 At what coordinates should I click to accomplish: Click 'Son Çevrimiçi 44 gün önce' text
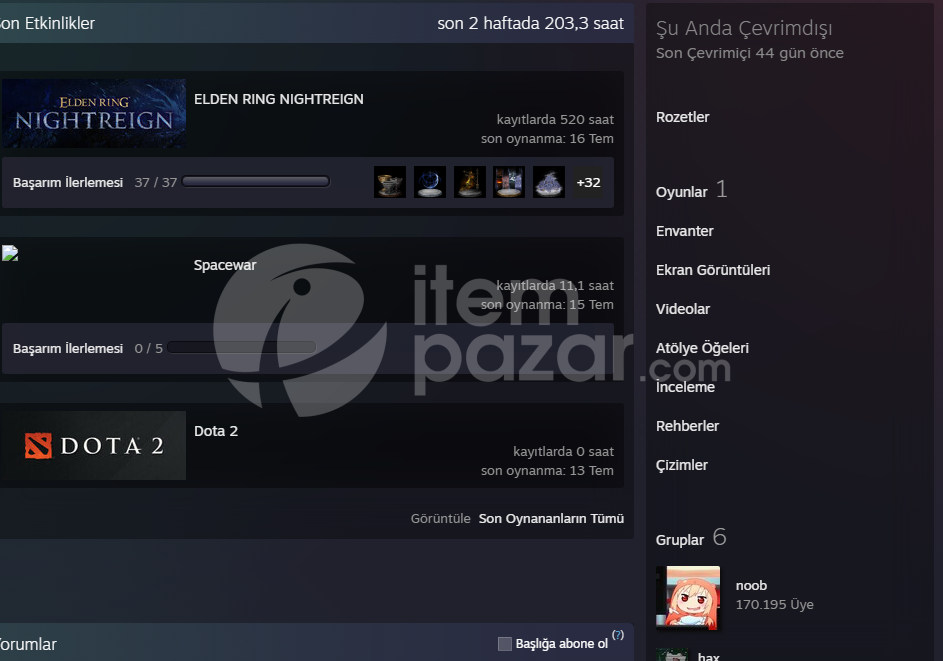(749, 53)
